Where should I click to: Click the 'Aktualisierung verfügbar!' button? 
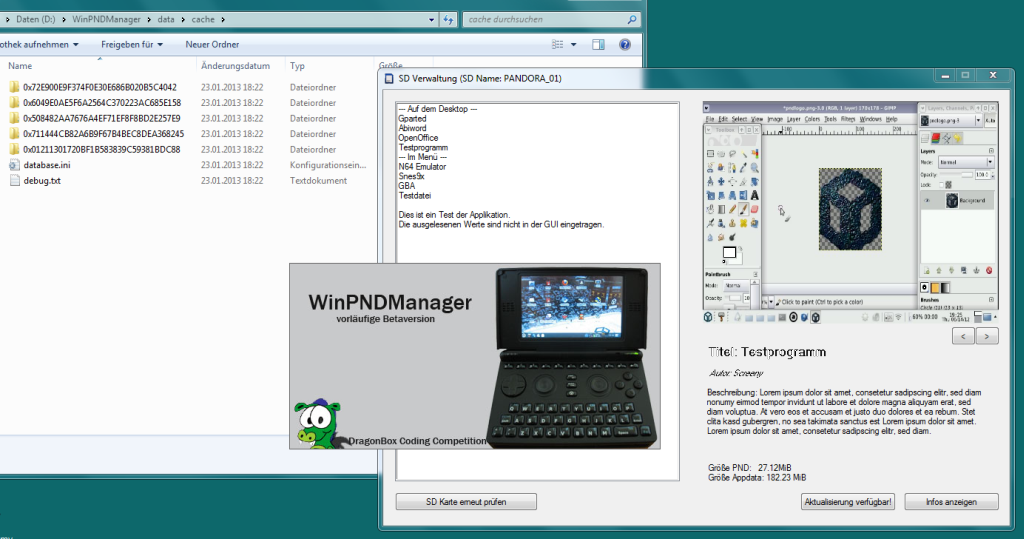(849, 502)
